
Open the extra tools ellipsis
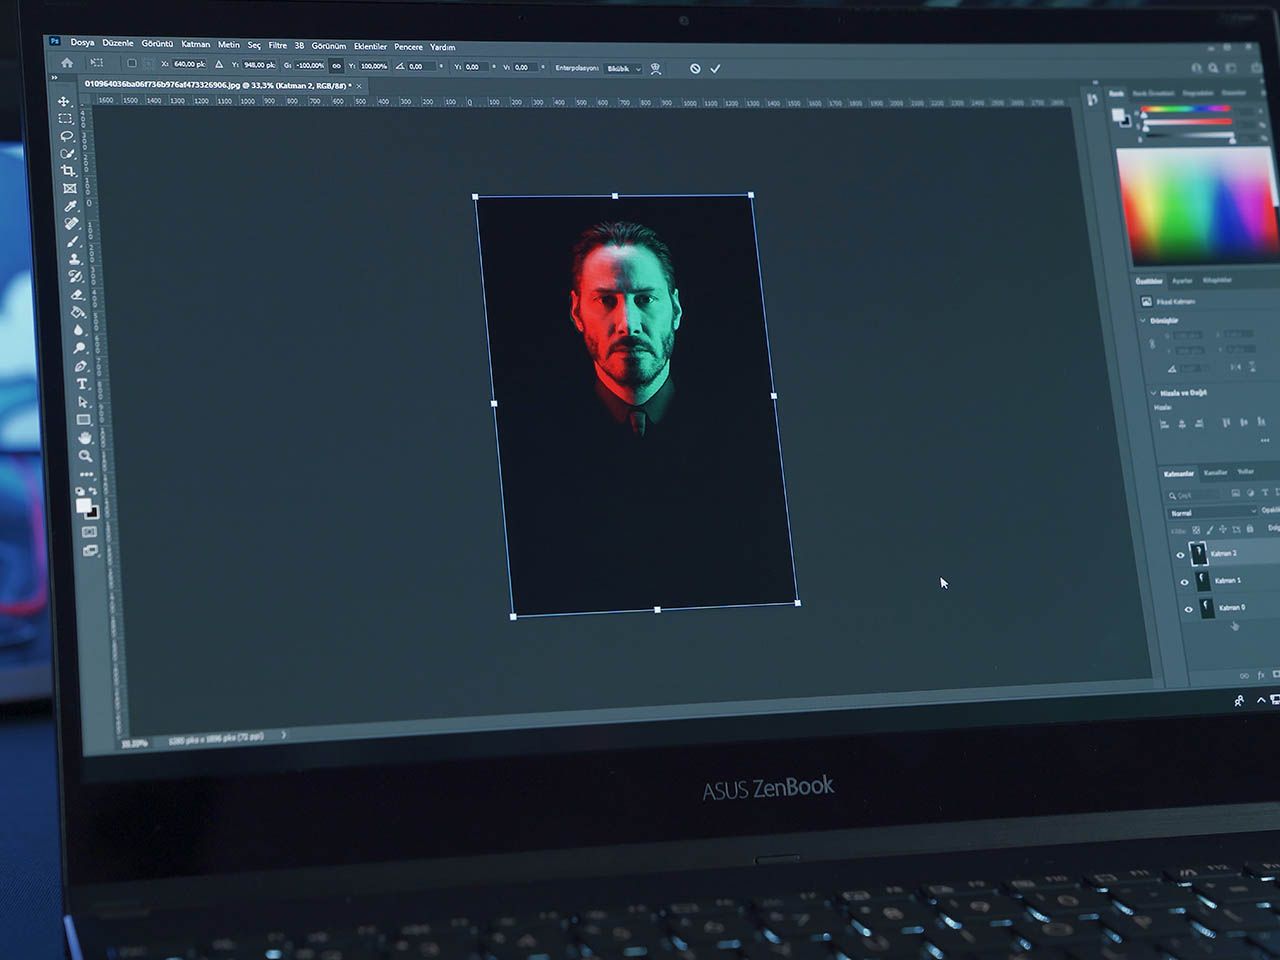(87, 474)
